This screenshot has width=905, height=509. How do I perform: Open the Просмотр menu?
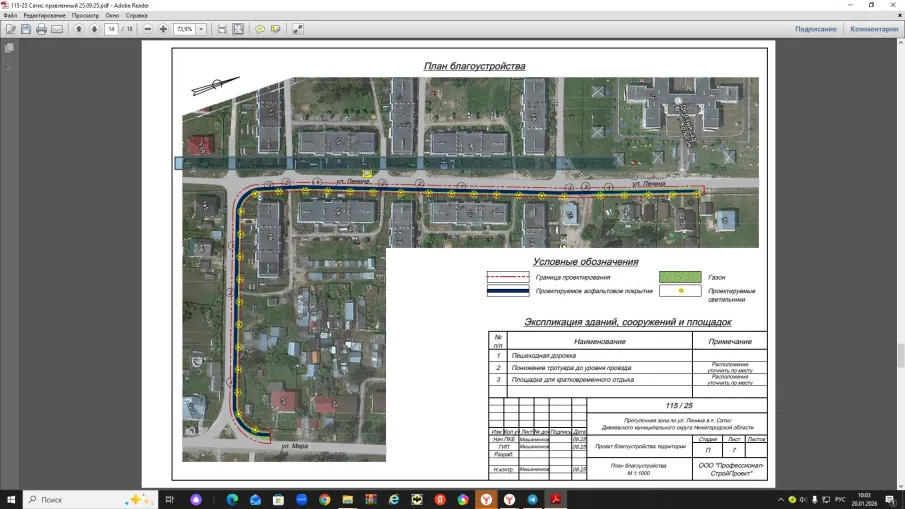tap(85, 16)
